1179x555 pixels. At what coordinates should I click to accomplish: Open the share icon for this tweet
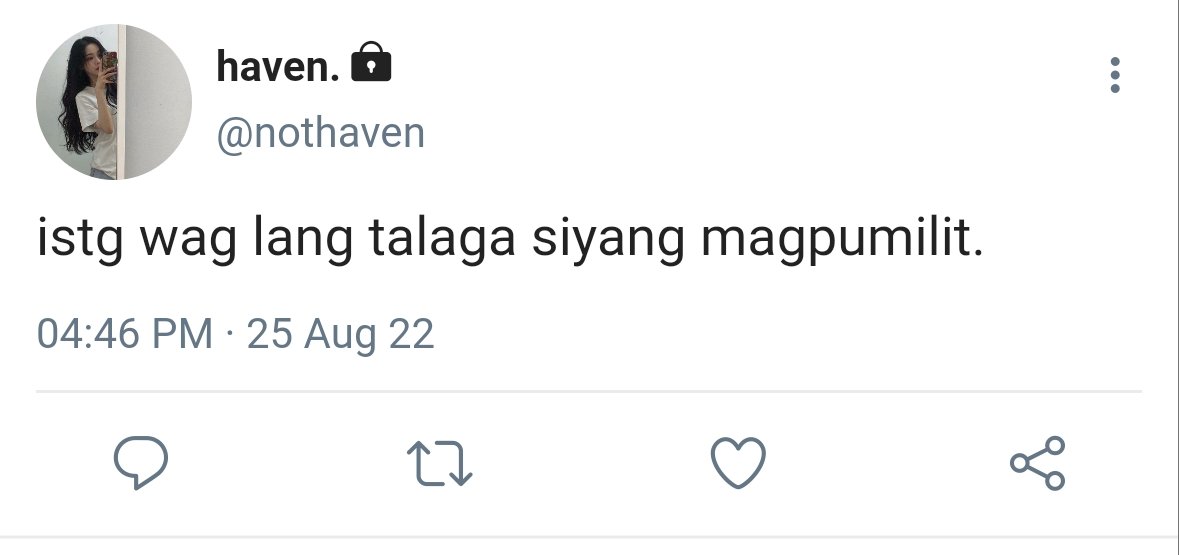click(x=1038, y=462)
